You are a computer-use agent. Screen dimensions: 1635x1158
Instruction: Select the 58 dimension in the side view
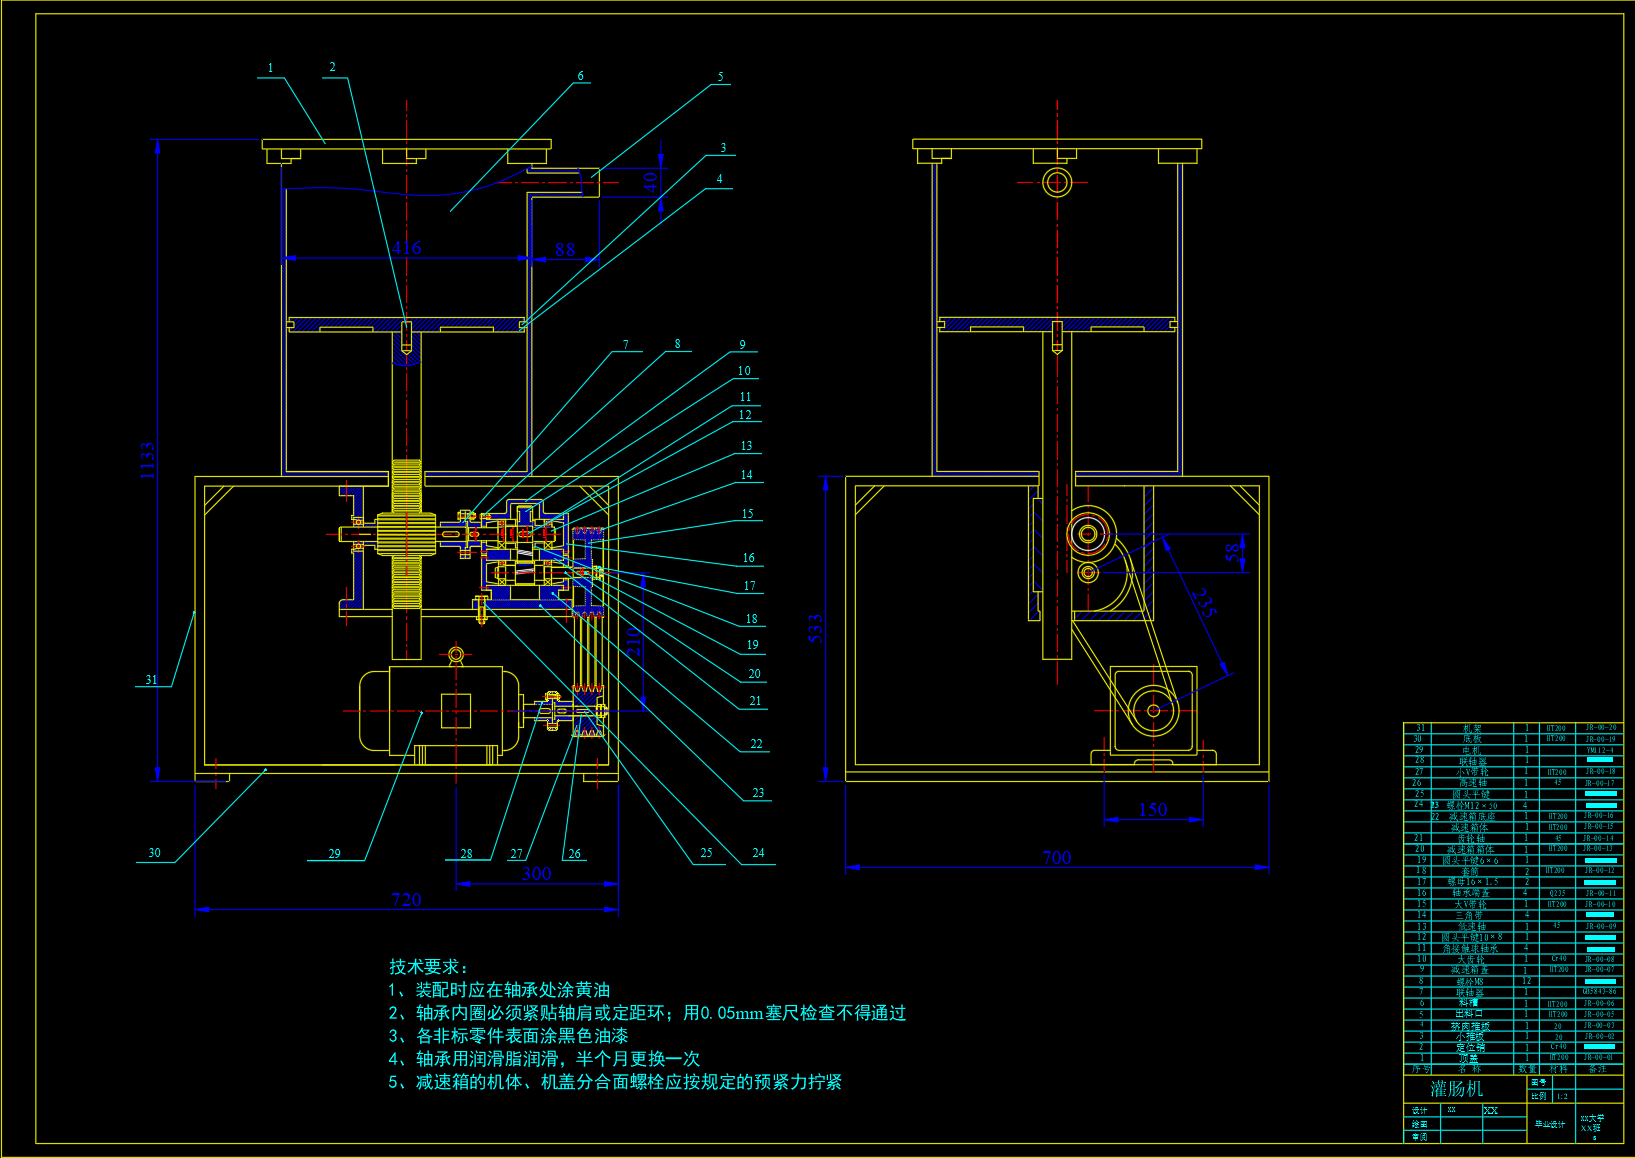pos(1233,551)
